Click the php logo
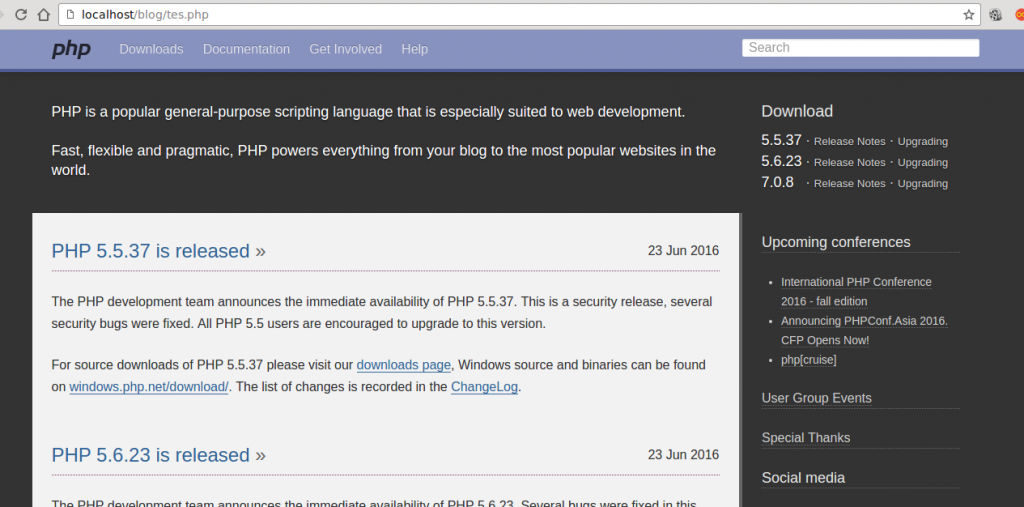 click(x=71, y=49)
